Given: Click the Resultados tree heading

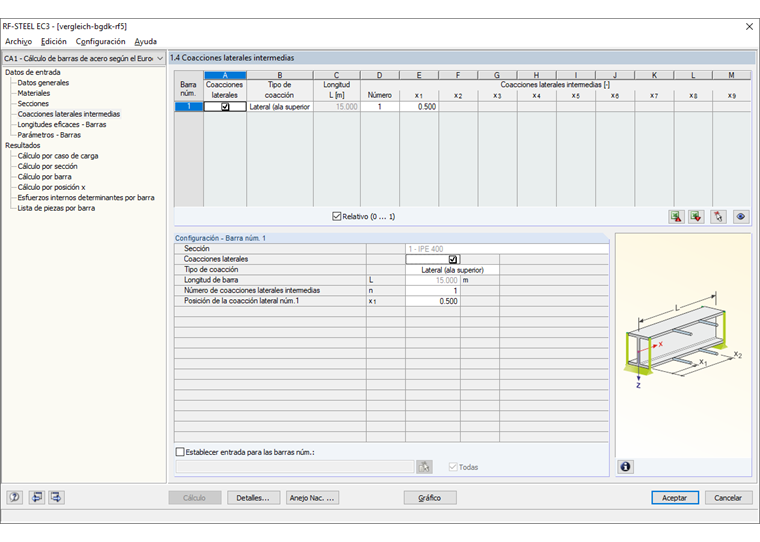Looking at the screenshot, I should point(23,145).
